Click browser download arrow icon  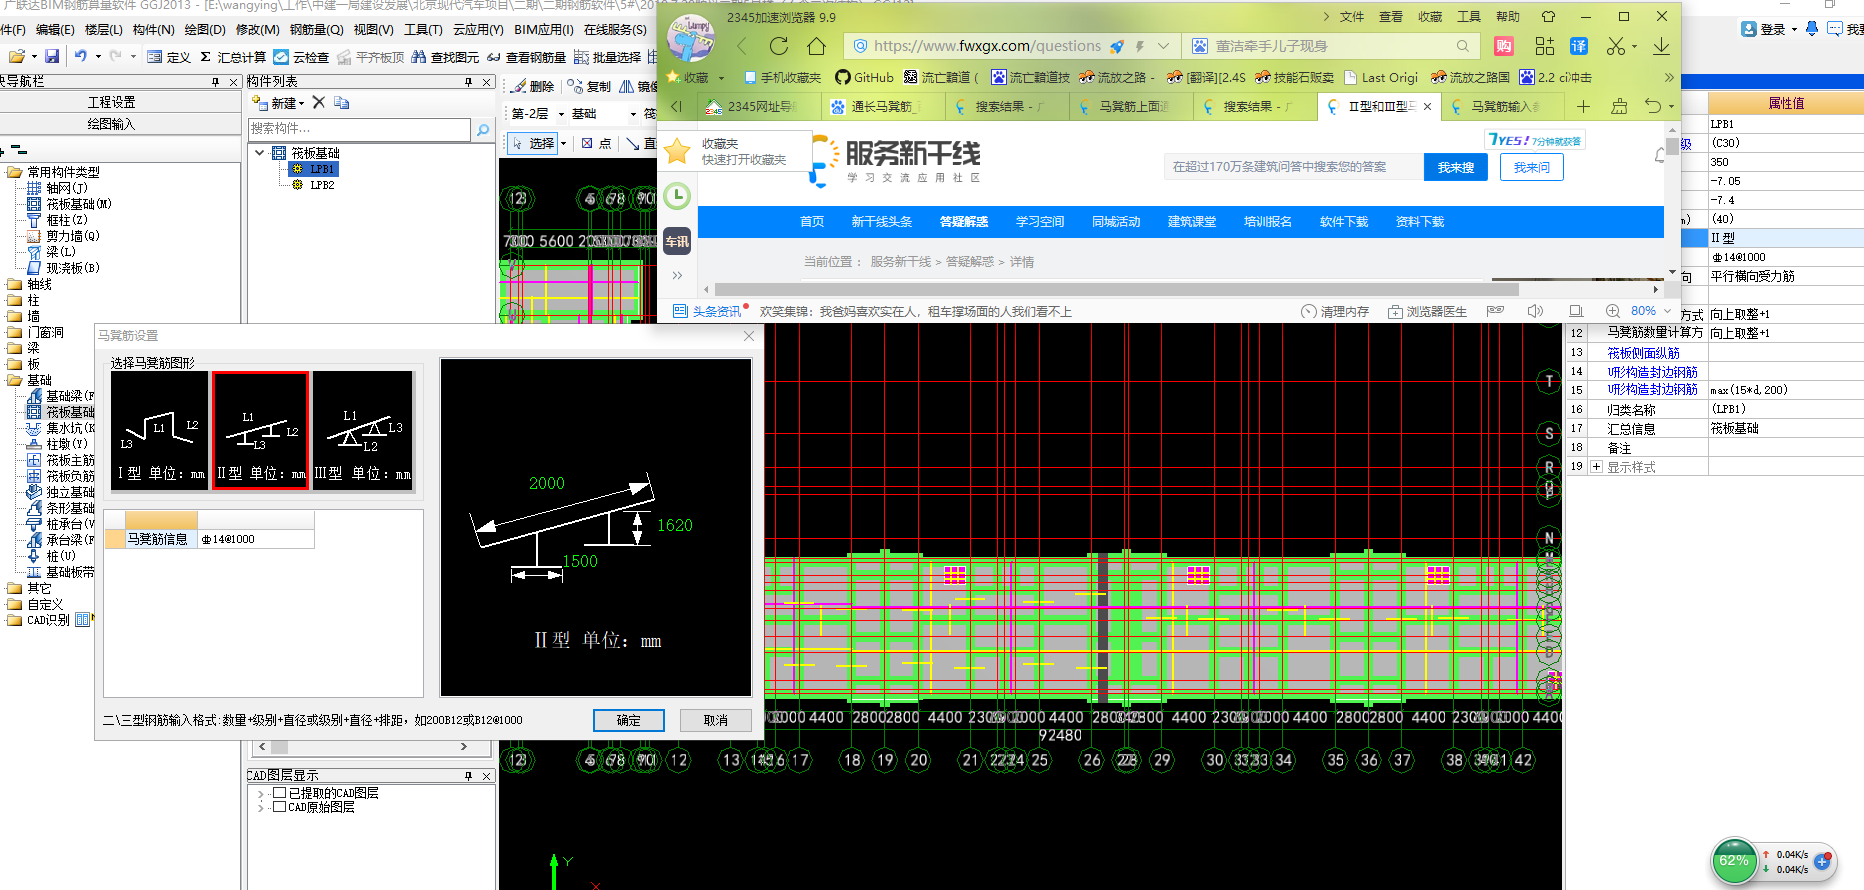pos(1661,46)
